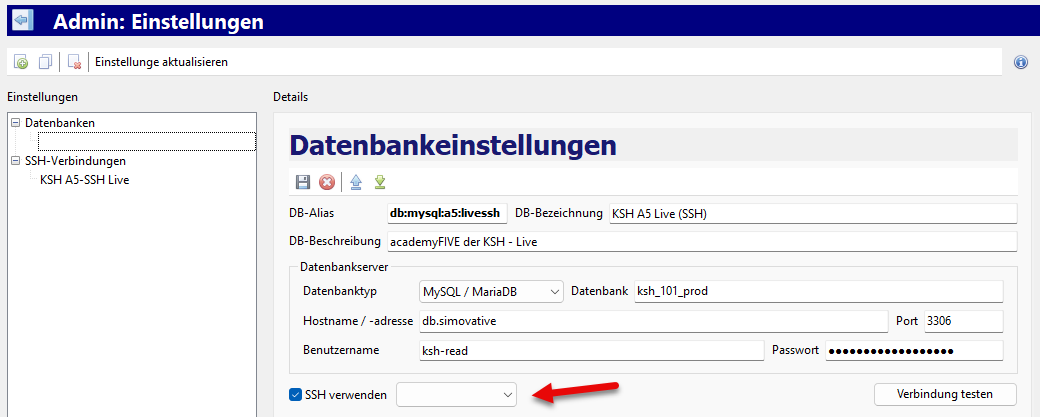Click the delete setting icon in the top toolbar

point(74,62)
